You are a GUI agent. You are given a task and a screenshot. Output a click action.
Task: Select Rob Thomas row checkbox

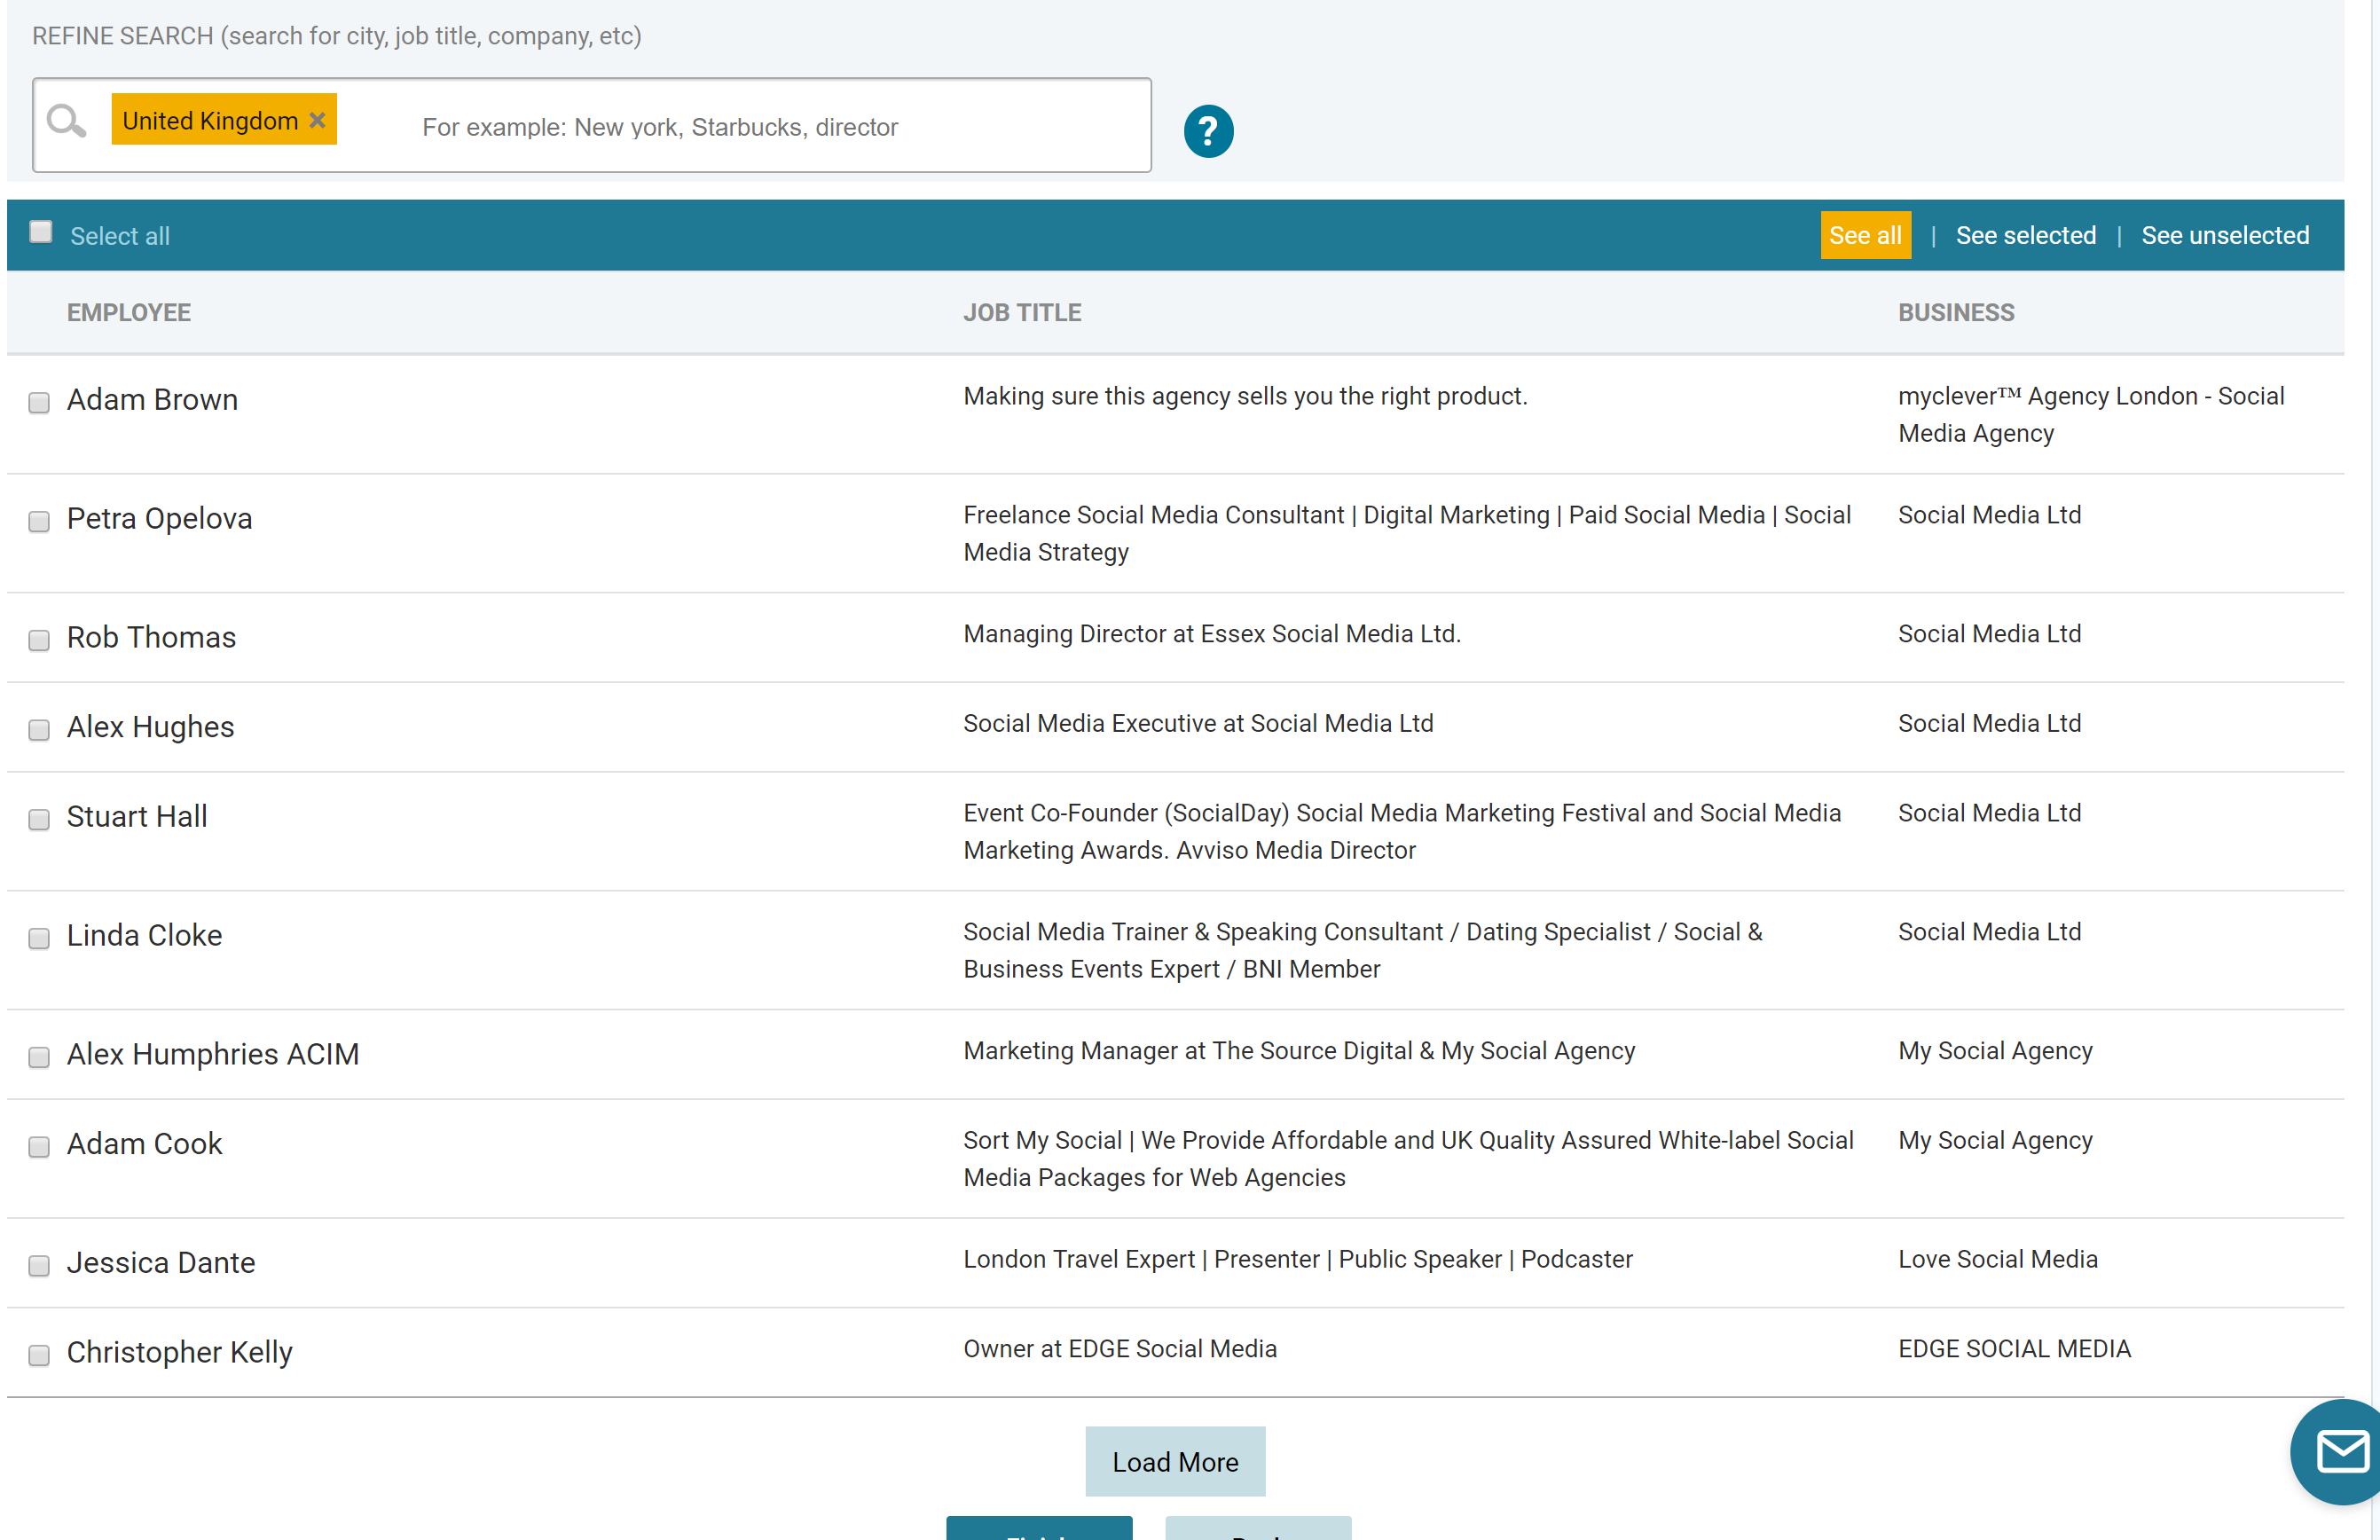tap(39, 641)
